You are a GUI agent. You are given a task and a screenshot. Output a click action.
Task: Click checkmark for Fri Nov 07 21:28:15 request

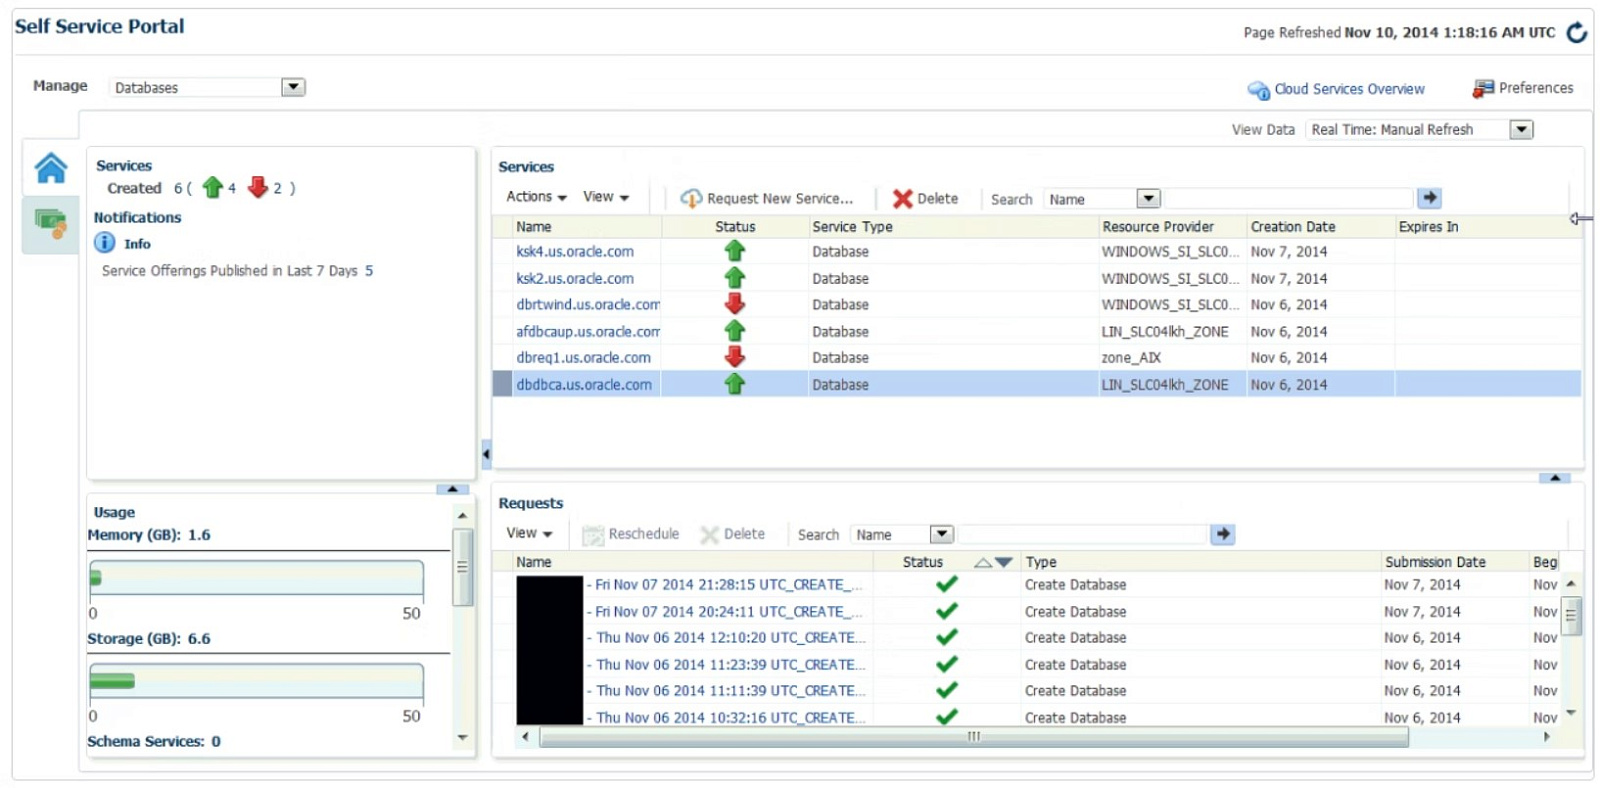(947, 584)
